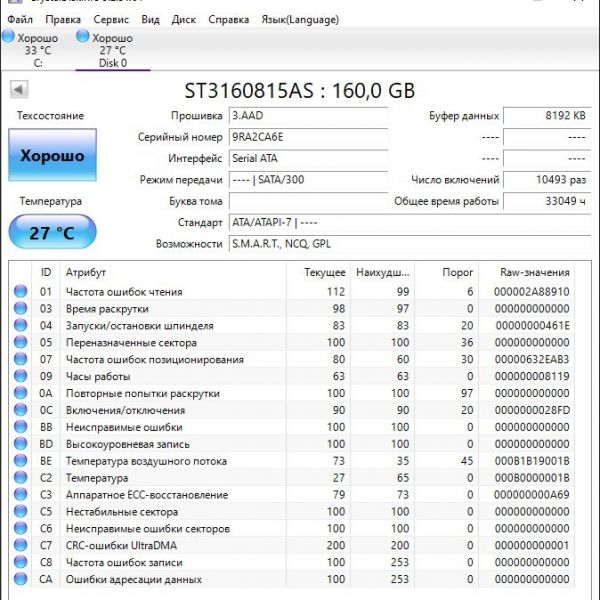This screenshot has width=600, height=600.
Task: Open the Вид menu
Action: point(150,19)
